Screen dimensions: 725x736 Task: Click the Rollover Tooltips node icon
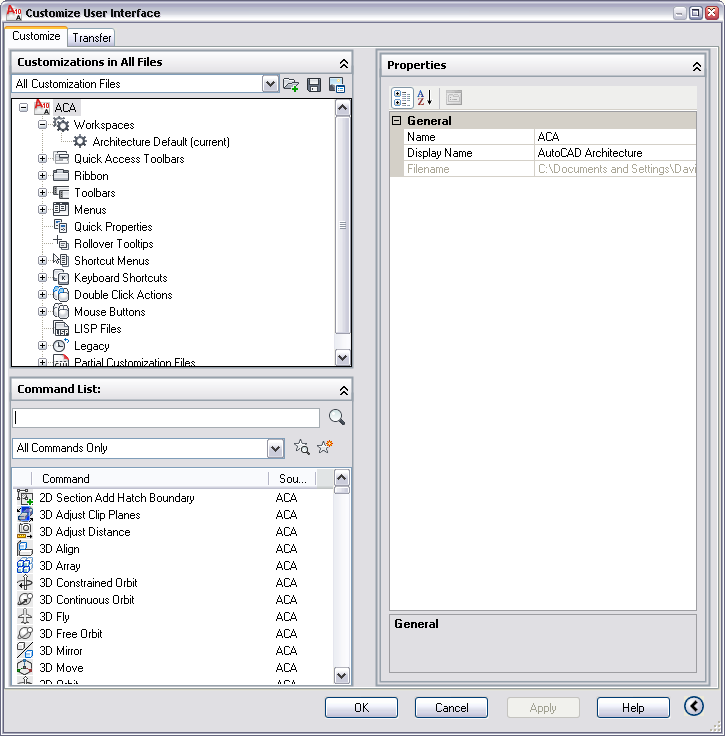(61, 244)
